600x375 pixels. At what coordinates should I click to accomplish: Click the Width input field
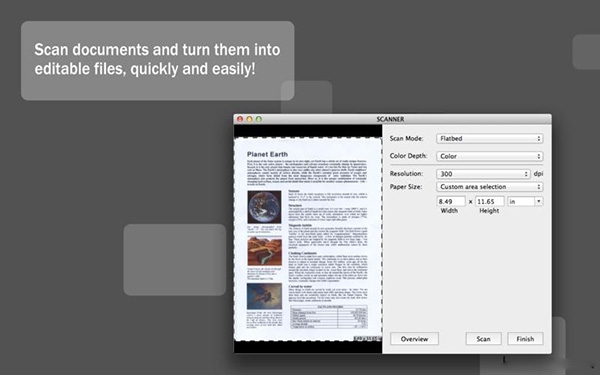[x=451, y=201]
